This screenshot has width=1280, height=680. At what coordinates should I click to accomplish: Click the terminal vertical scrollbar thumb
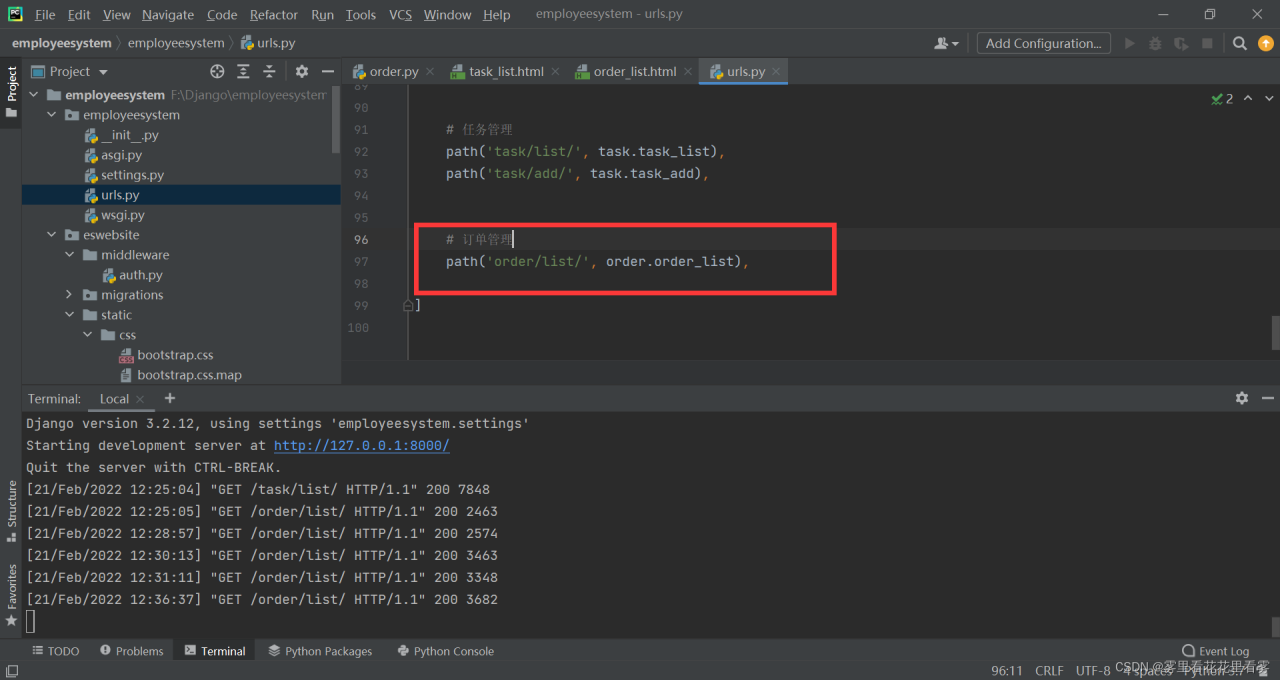tap(1275, 628)
